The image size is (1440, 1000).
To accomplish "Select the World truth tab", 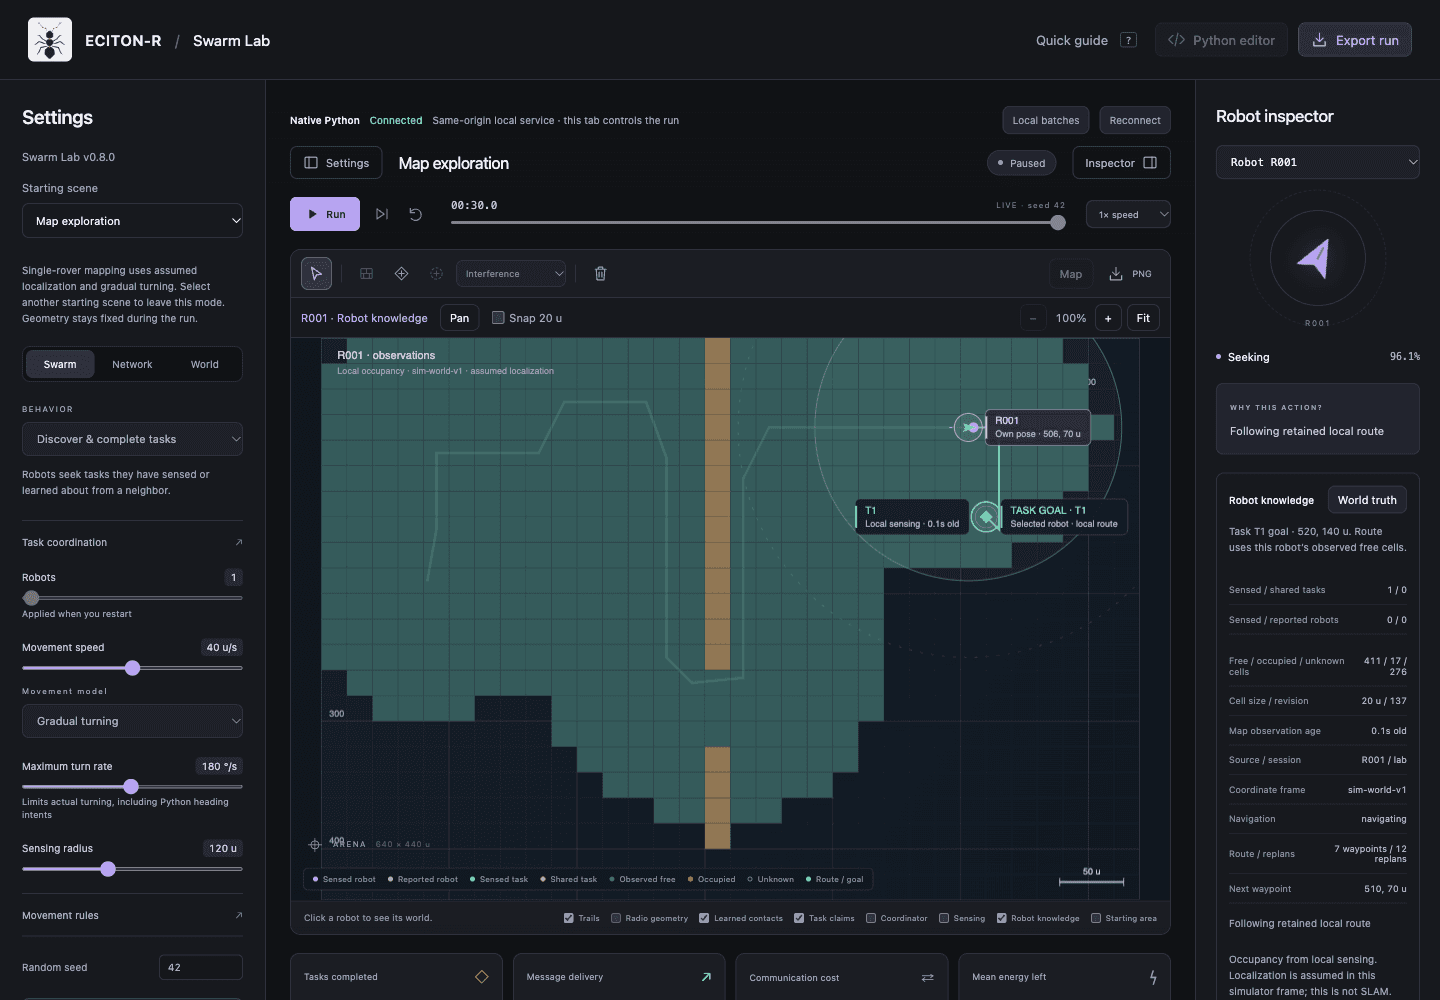I will (1367, 500).
